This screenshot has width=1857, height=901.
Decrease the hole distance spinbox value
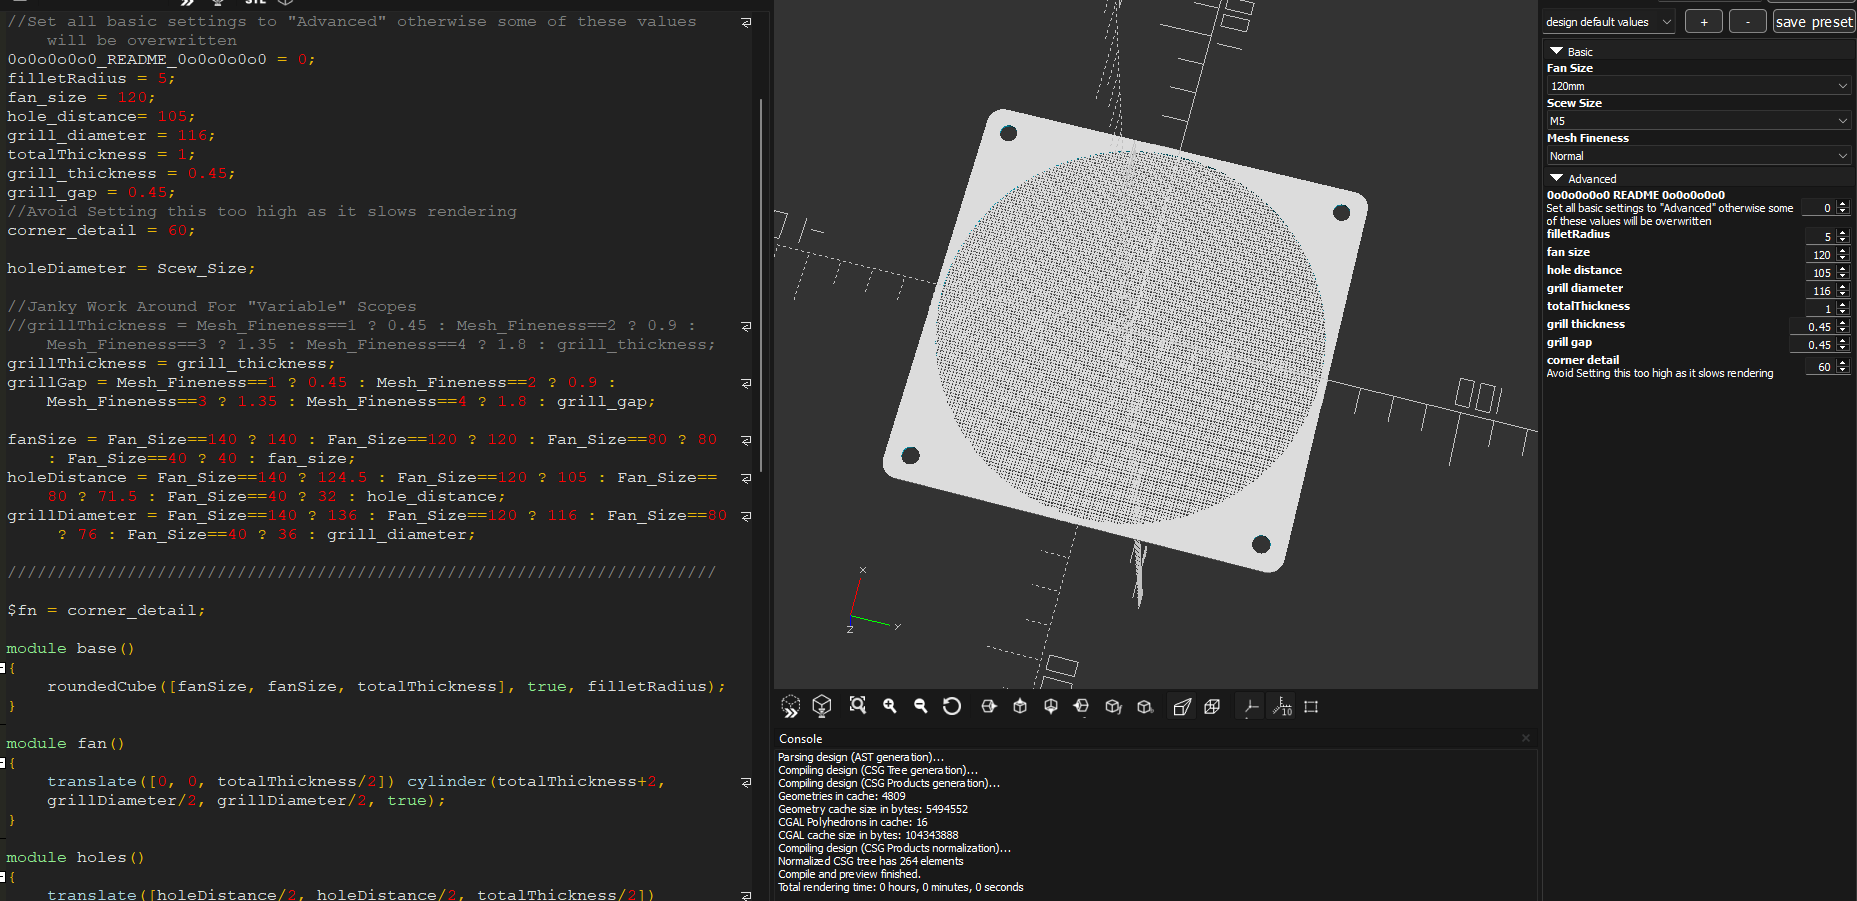pyautogui.click(x=1843, y=277)
